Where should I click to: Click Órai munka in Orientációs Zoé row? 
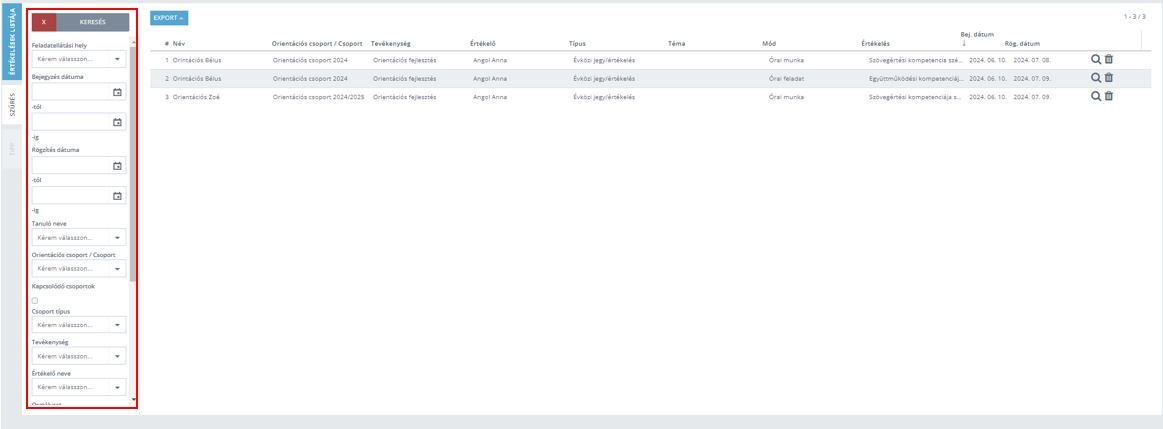pyautogui.click(x=786, y=96)
